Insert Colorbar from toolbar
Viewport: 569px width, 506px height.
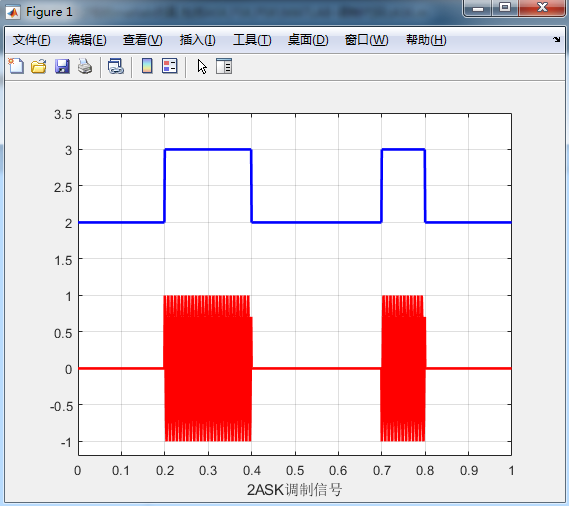(x=147, y=66)
